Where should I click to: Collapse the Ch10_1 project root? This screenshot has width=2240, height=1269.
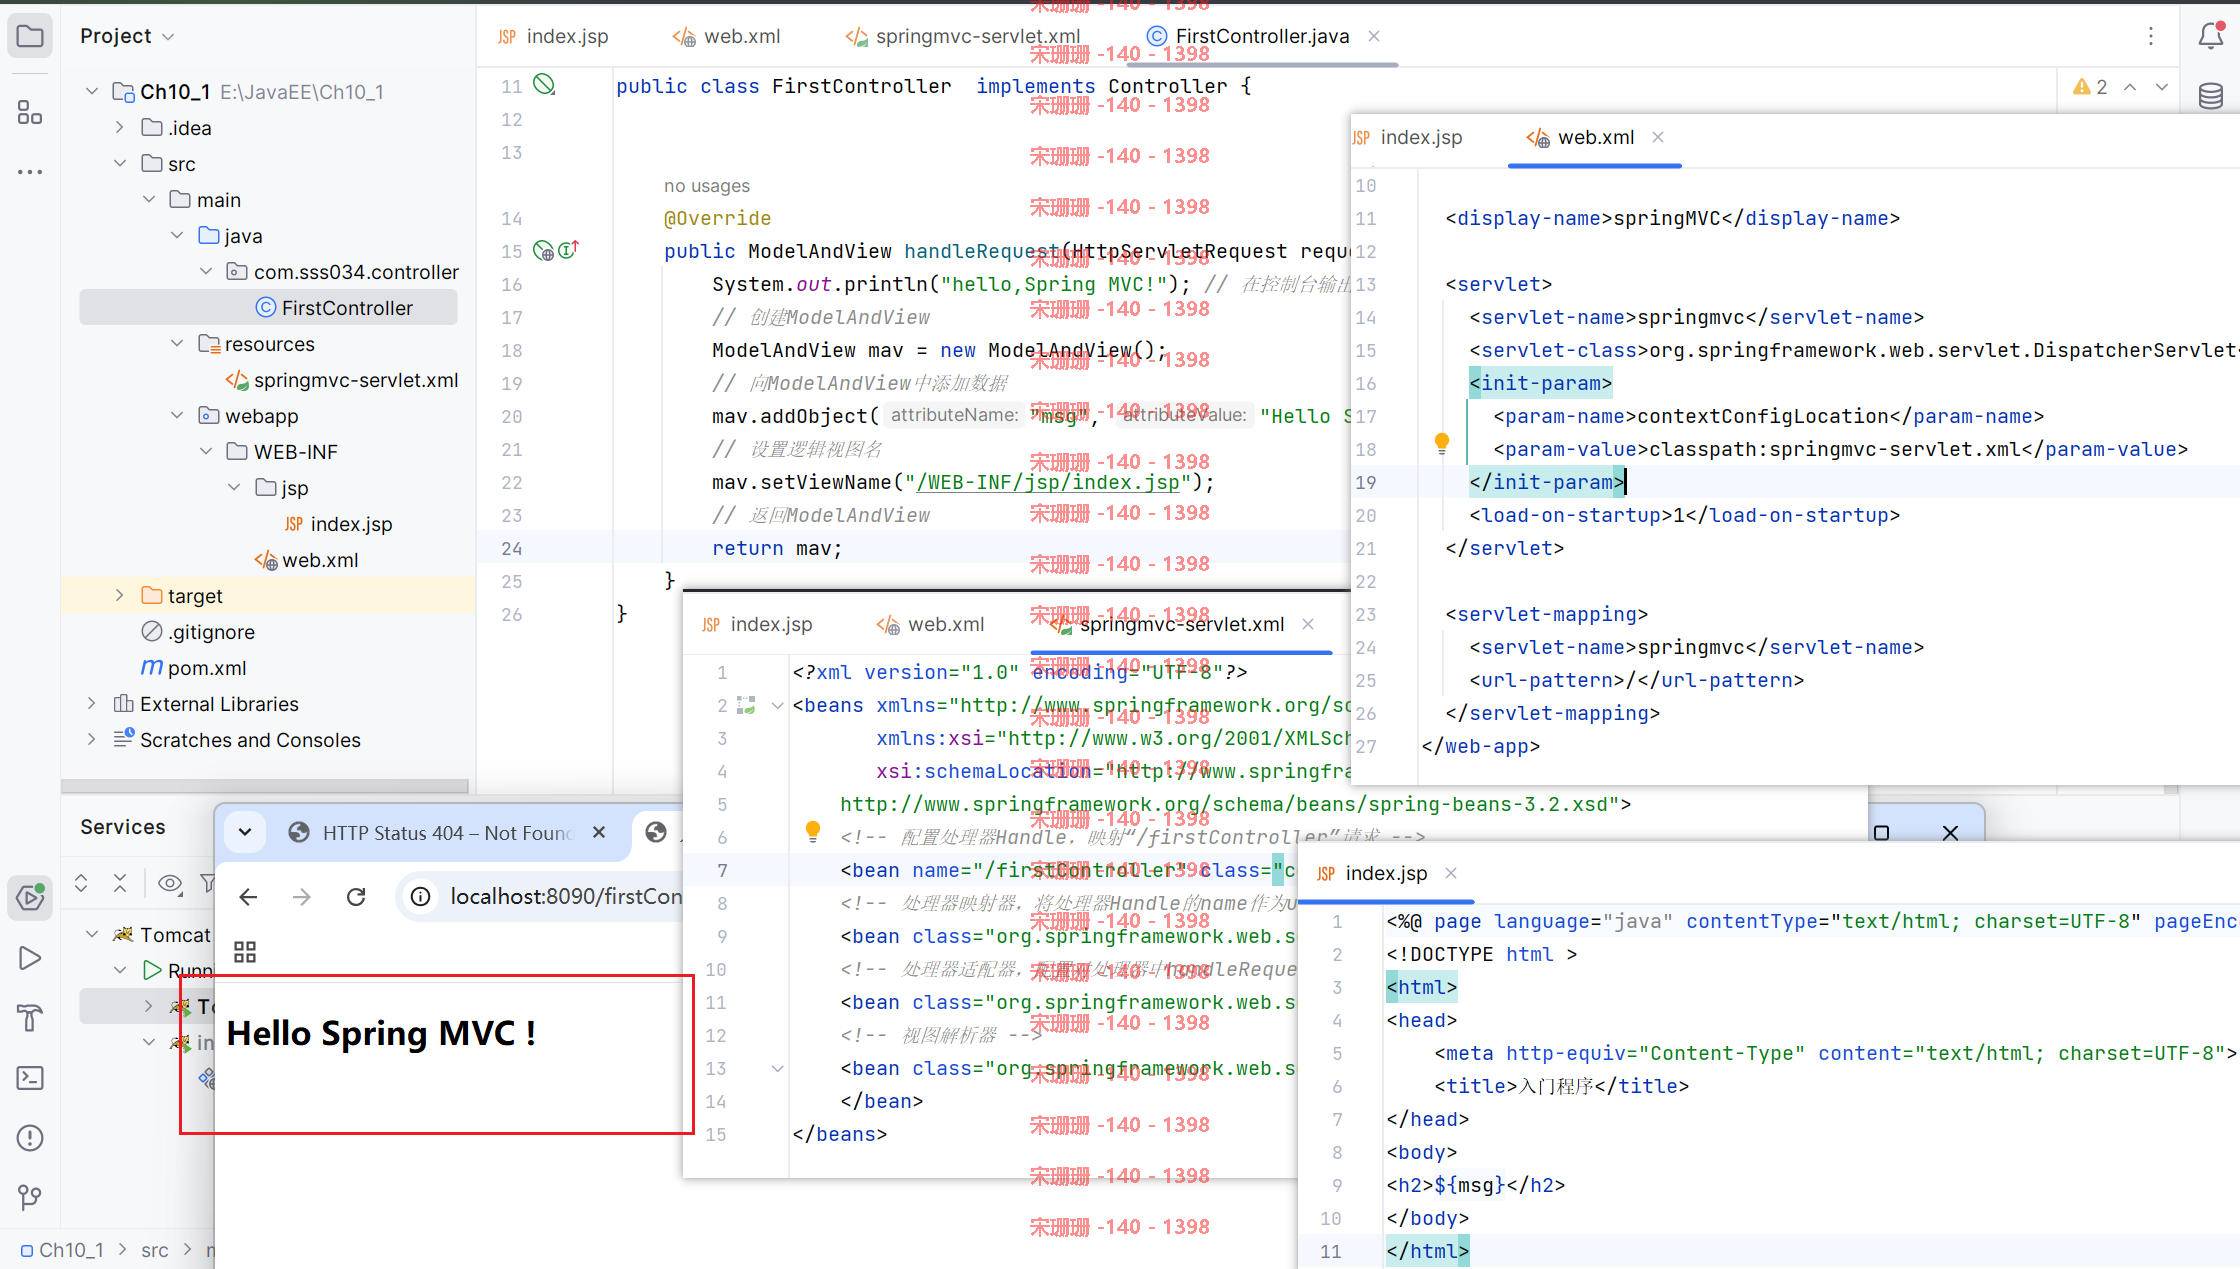coord(92,91)
